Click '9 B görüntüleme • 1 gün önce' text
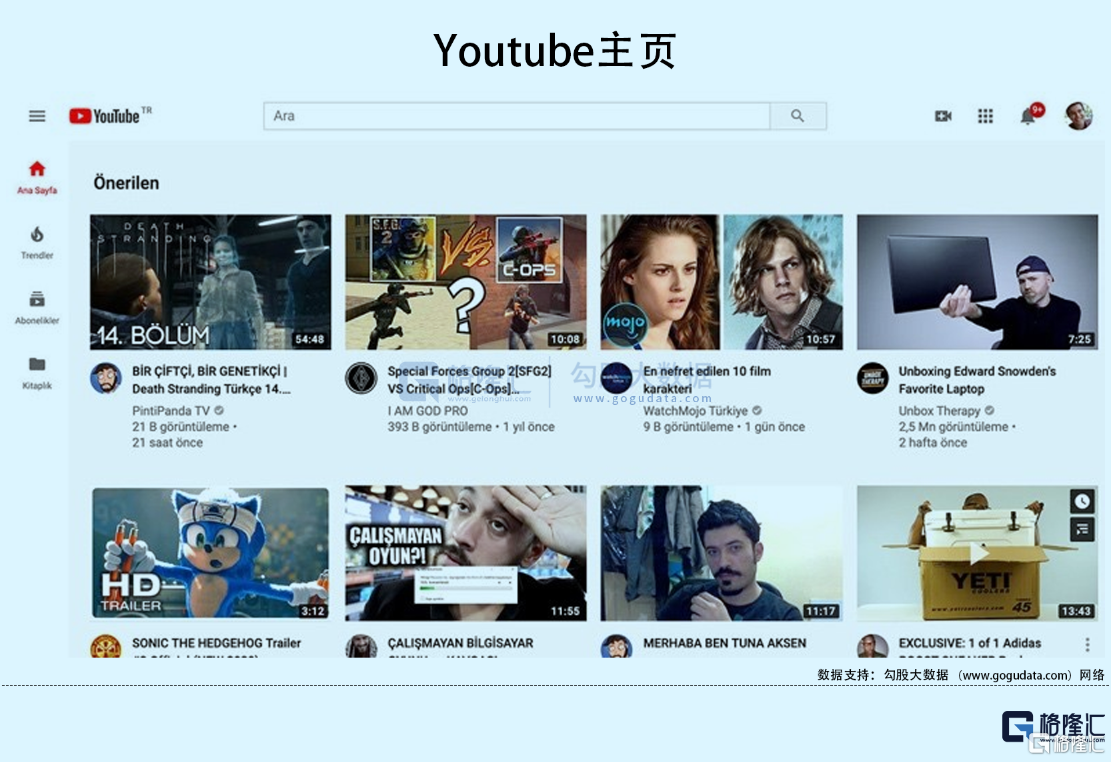Screen dimensions: 1111x762 pos(724,427)
